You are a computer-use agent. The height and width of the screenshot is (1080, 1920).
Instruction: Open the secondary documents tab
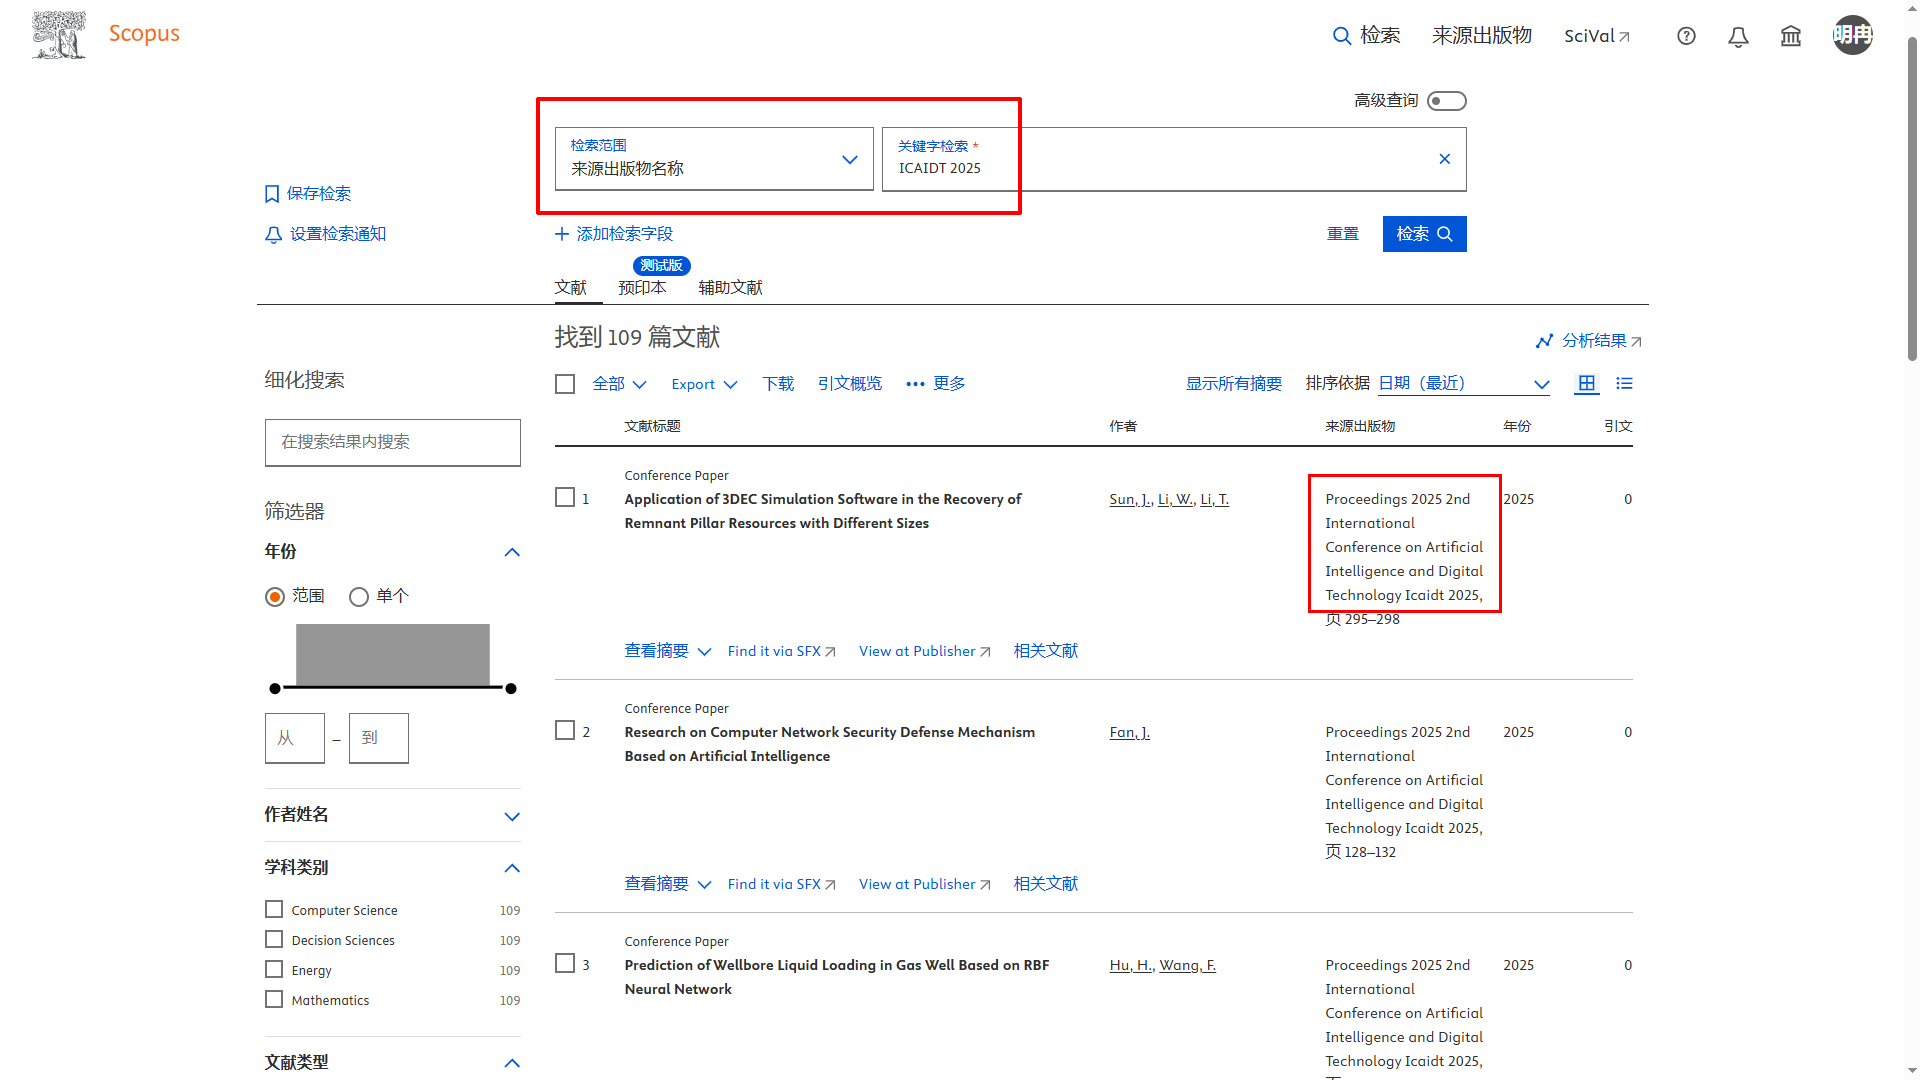pyautogui.click(x=730, y=288)
